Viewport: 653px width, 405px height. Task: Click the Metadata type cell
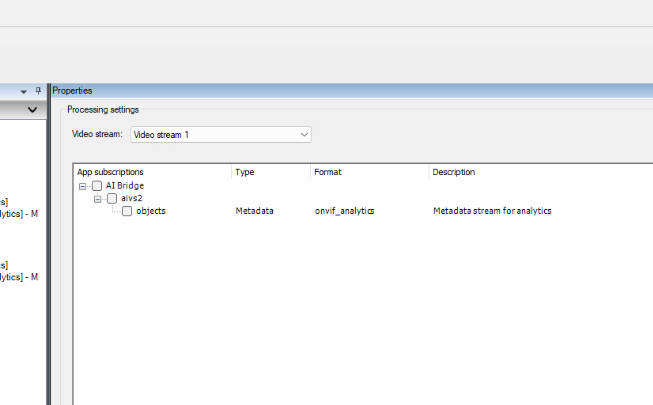coord(254,211)
